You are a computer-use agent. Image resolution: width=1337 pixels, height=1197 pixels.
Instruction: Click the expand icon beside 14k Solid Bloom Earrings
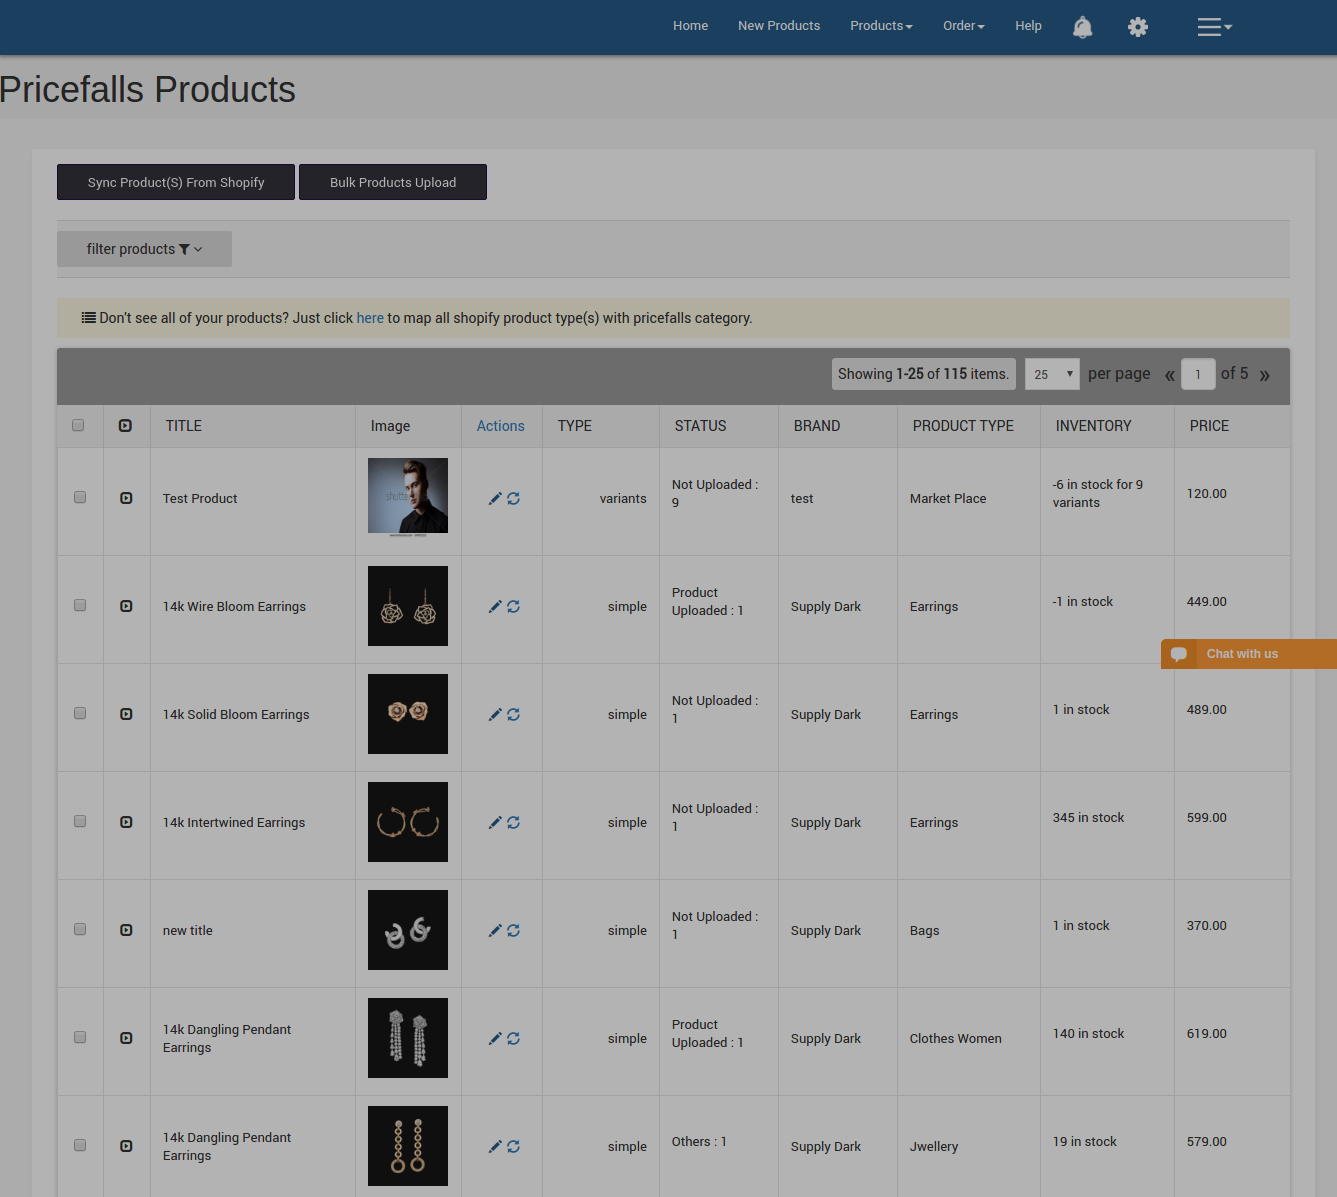click(x=126, y=713)
